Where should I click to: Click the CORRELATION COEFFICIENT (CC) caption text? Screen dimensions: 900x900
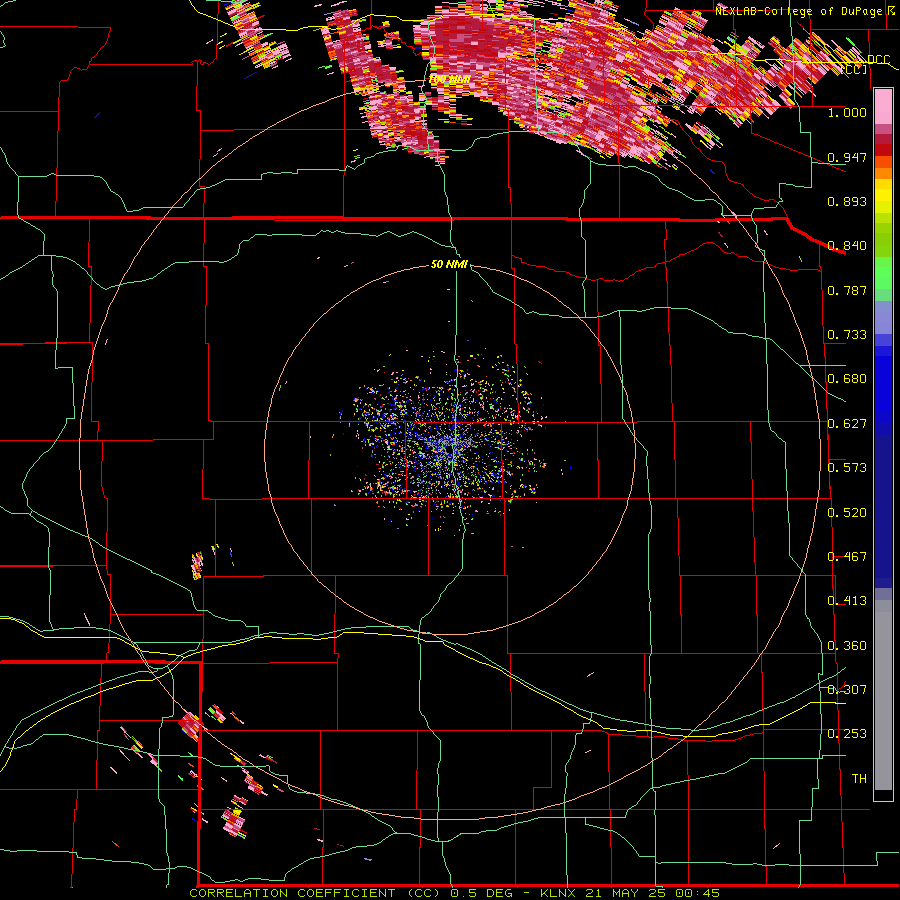(316, 893)
